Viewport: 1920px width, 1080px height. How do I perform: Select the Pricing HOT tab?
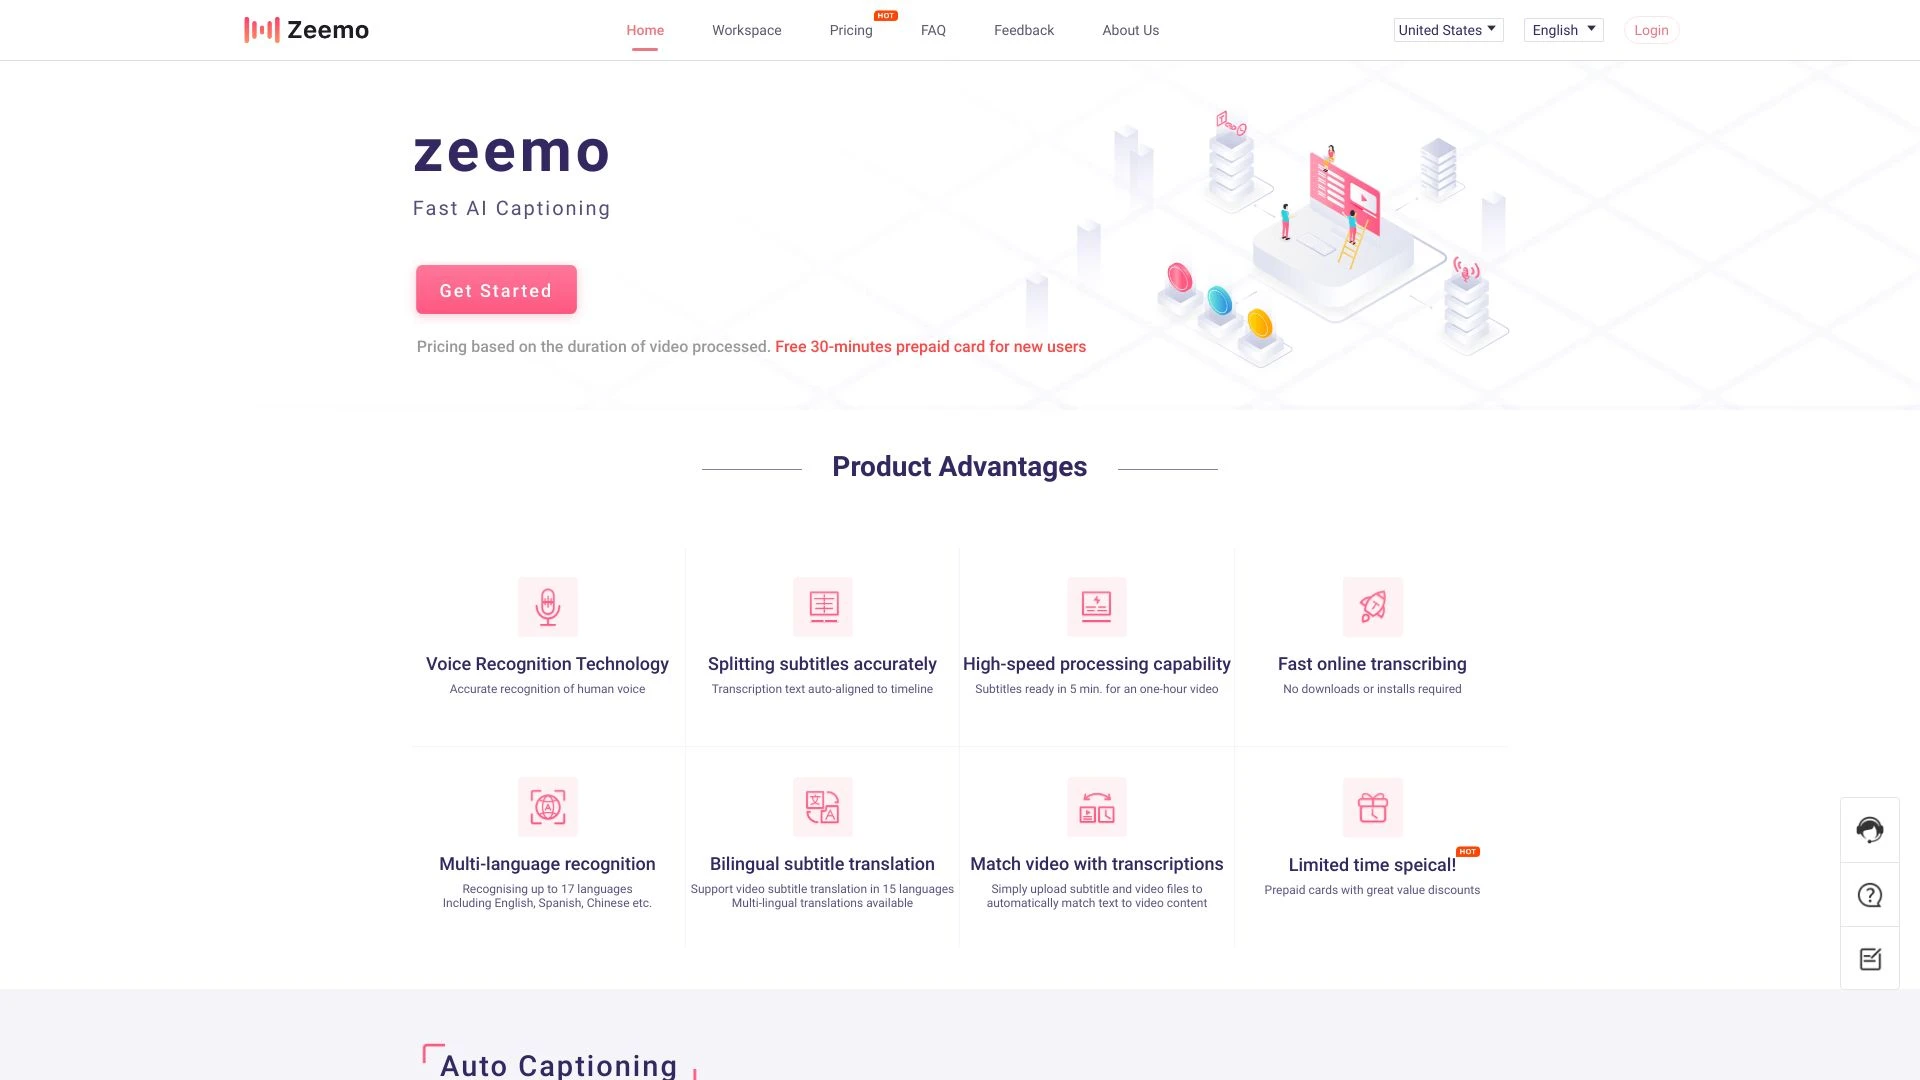click(x=849, y=29)
